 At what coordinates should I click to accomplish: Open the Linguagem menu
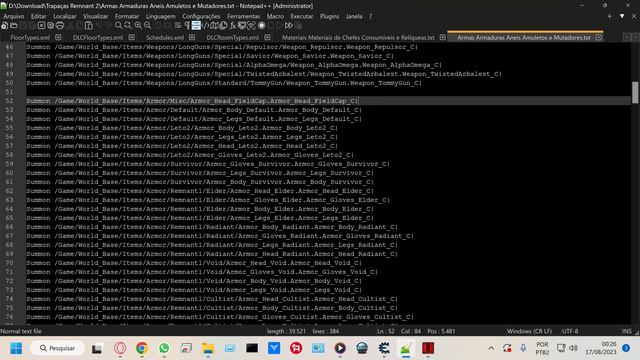point(161,16)
